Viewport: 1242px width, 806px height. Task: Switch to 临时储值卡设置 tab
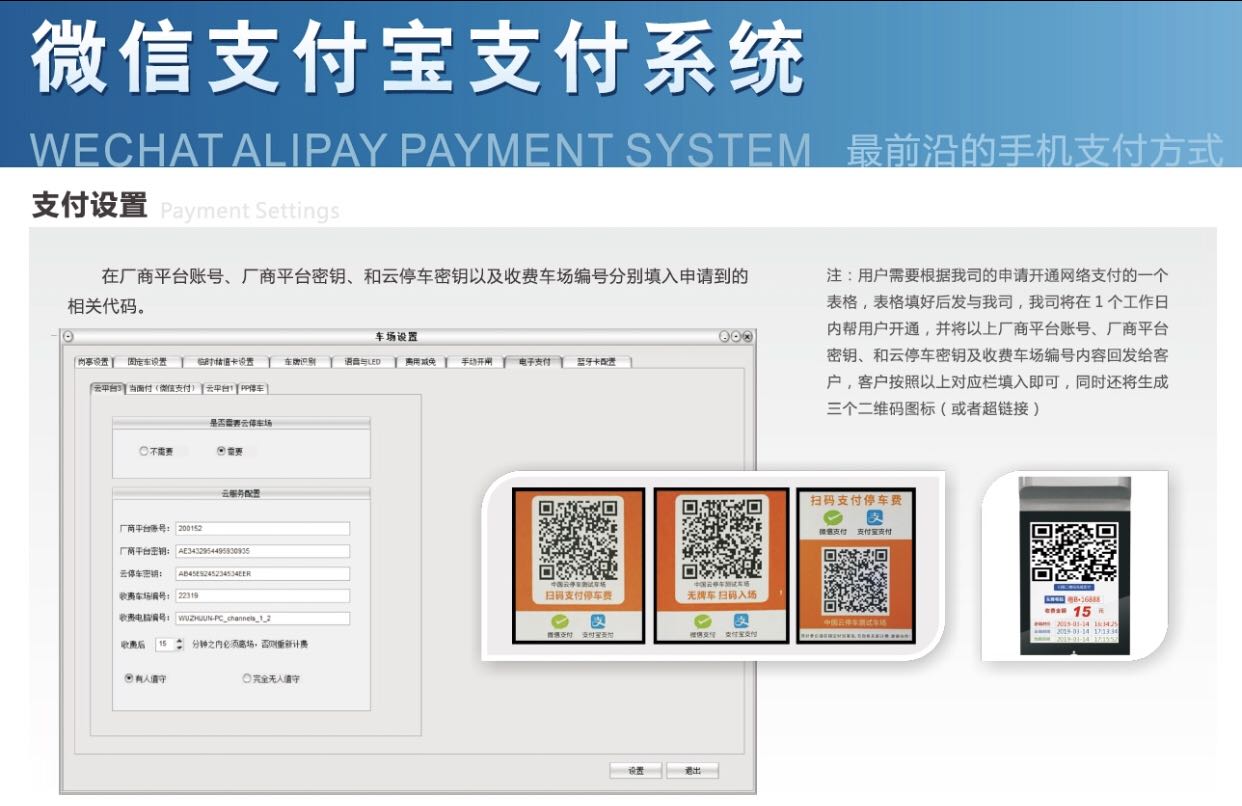tap(225, 362)
